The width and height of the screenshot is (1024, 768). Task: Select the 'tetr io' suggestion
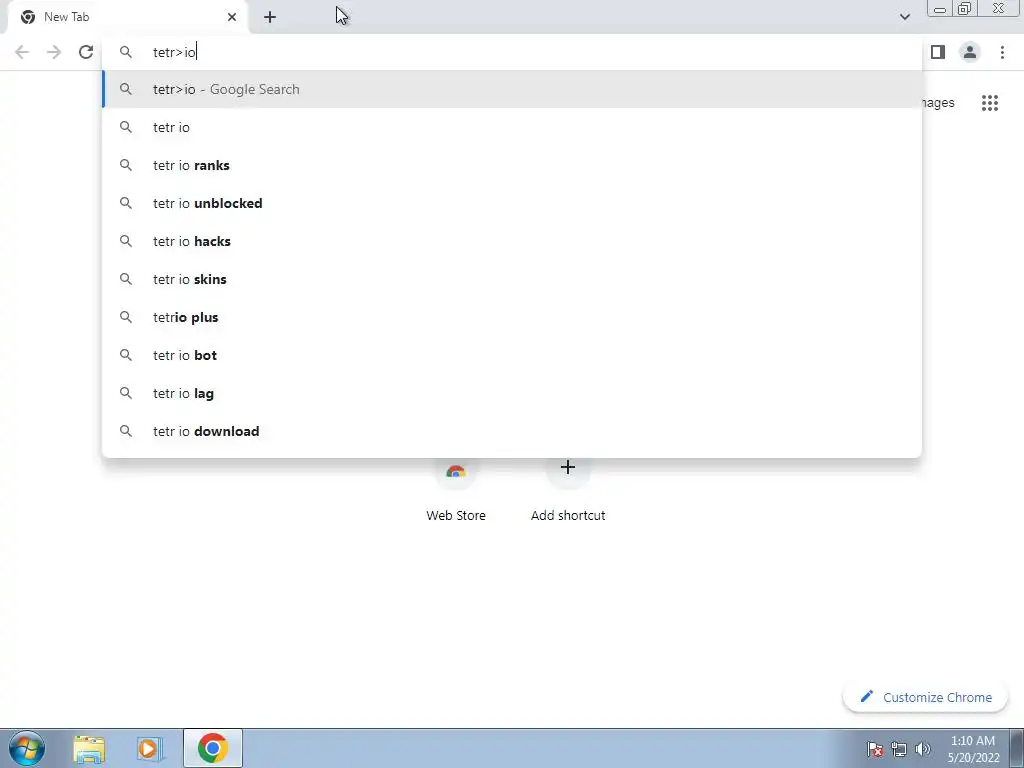point(513,127)
